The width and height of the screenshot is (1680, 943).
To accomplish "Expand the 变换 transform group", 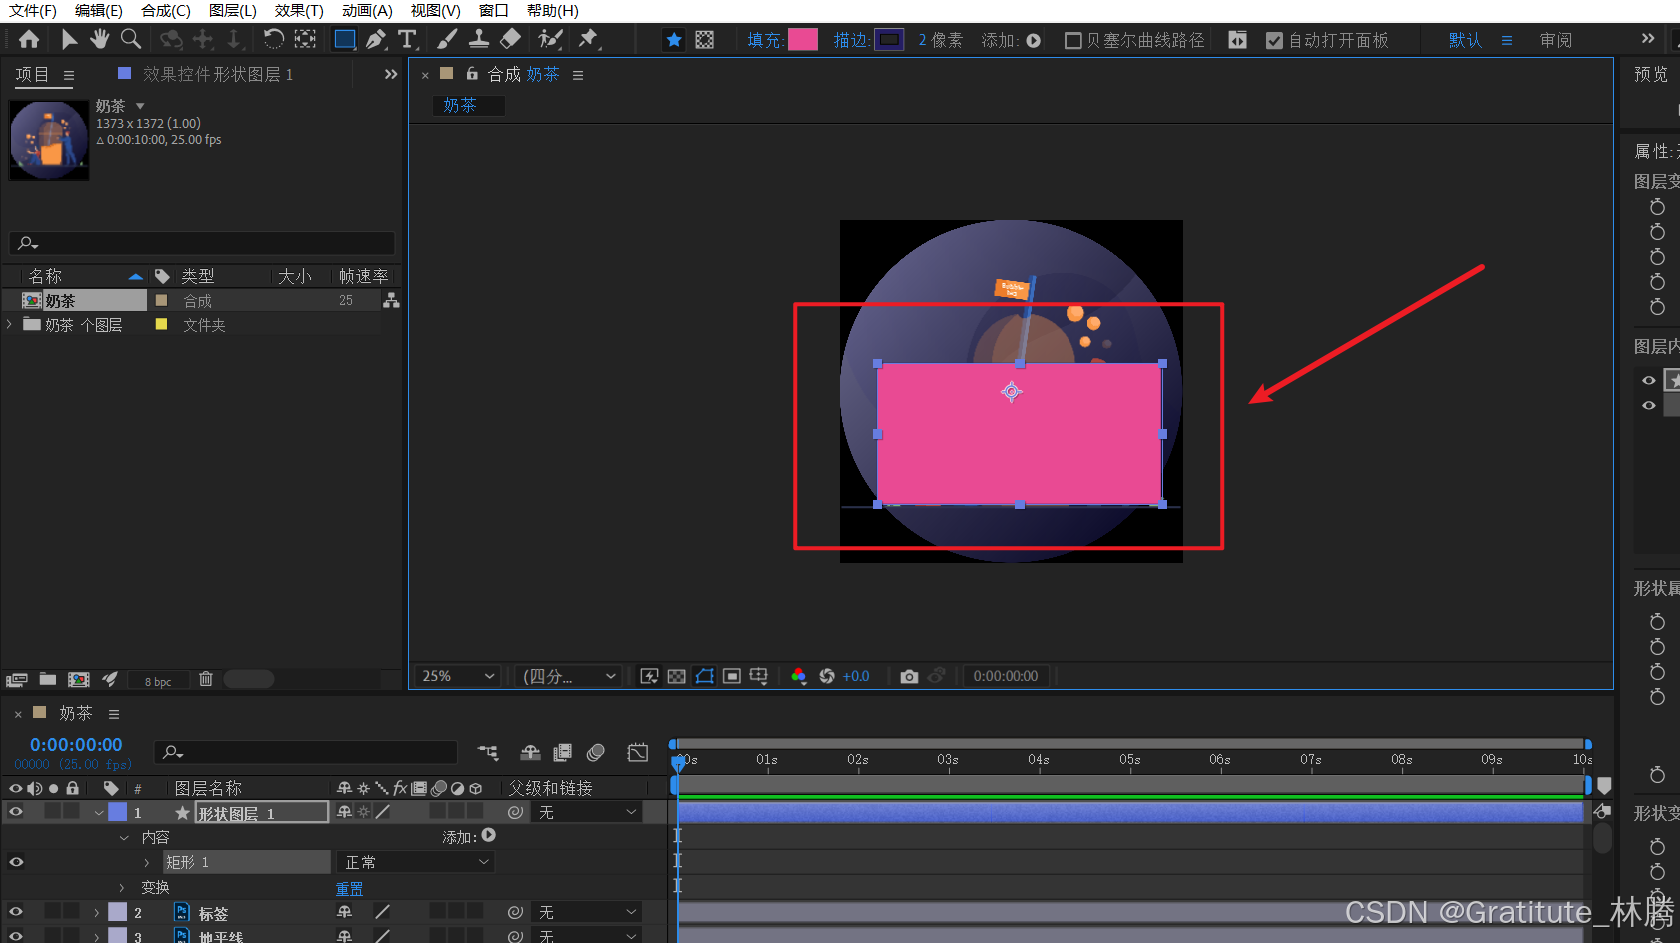I will (x=123, y=888).
